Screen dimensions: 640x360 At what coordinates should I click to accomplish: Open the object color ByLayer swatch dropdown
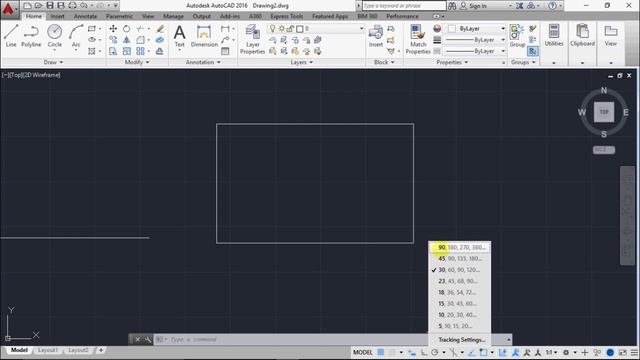point(476,29)
